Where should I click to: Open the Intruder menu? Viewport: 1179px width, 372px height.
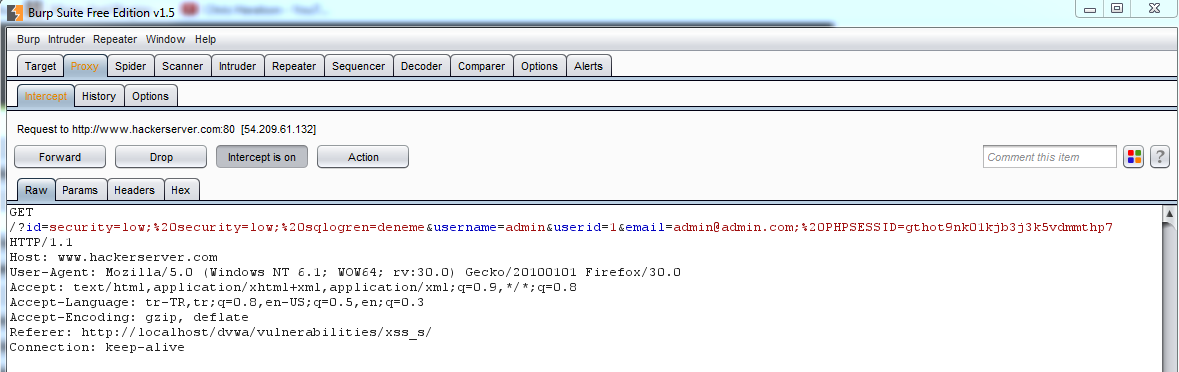(x=67, y=39)
